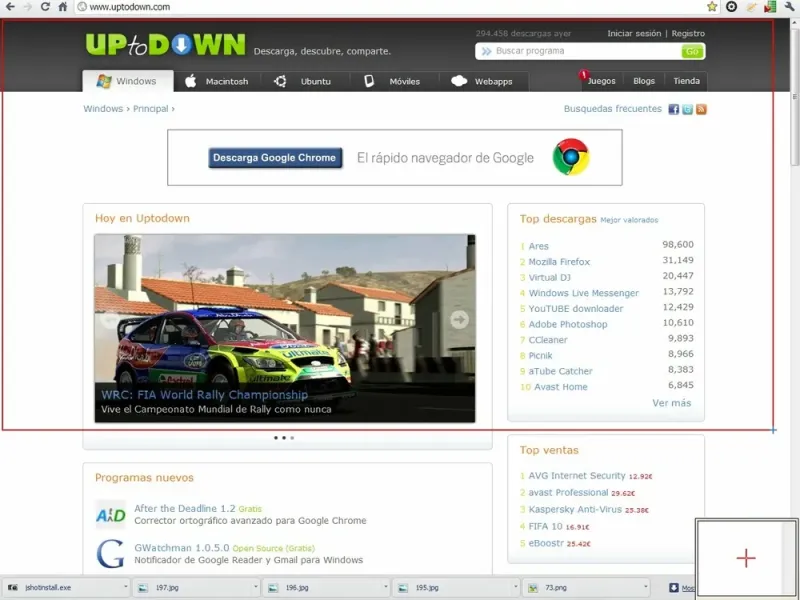Screen dimensions: 800x600
Task: Open Mozilla Firefox in Top descargas
Action: pos(559,262)
